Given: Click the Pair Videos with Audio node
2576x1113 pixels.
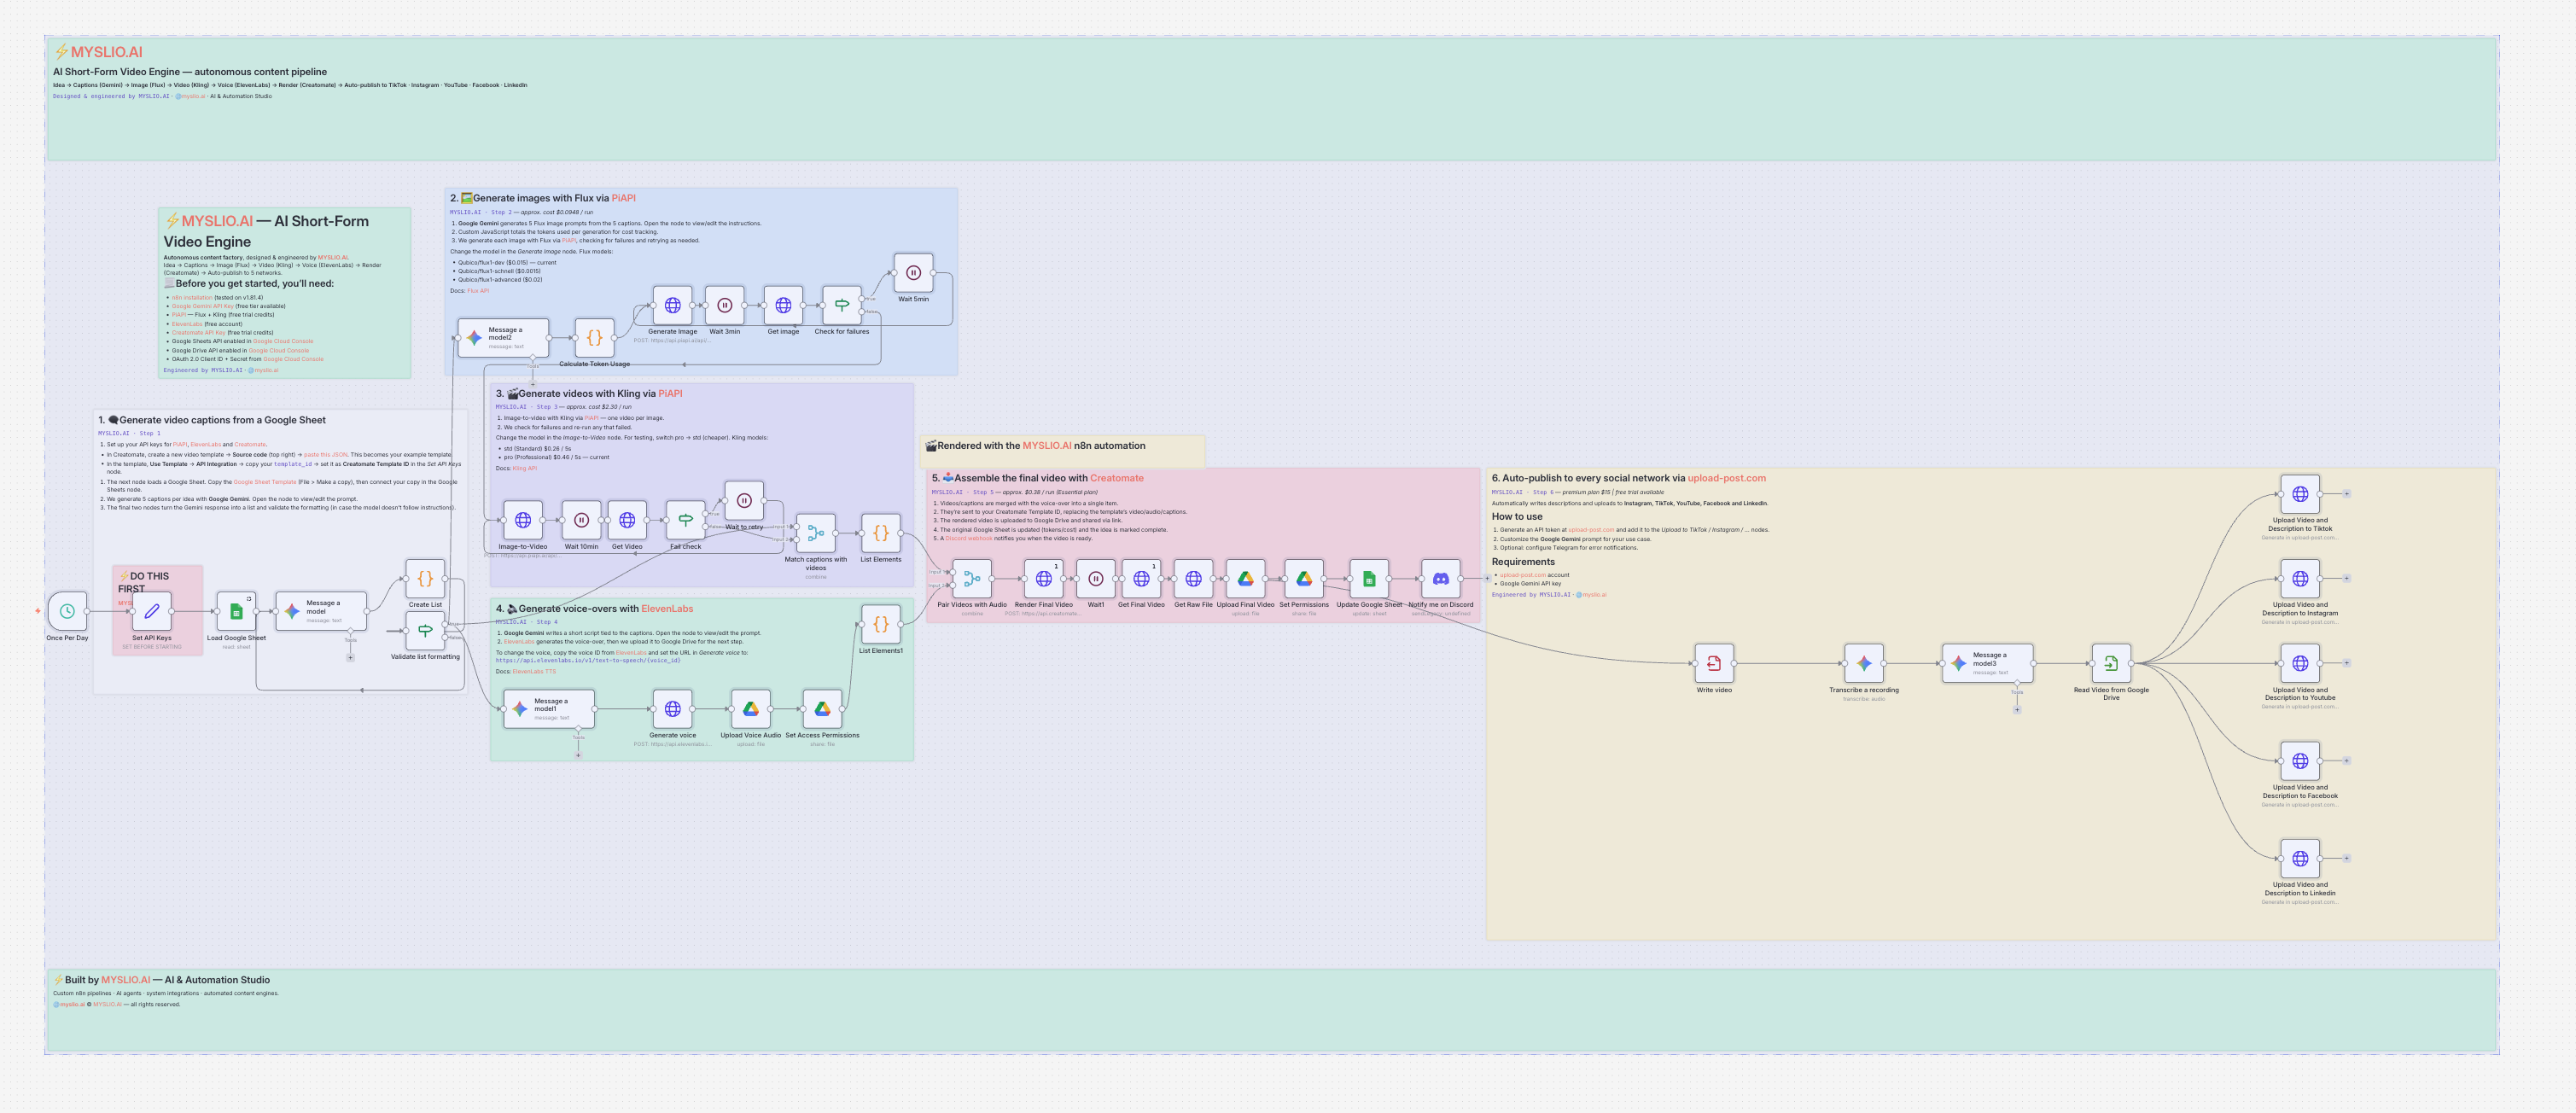Looking at the screenshot, I should pyautogui.click(x=972, y=579).
